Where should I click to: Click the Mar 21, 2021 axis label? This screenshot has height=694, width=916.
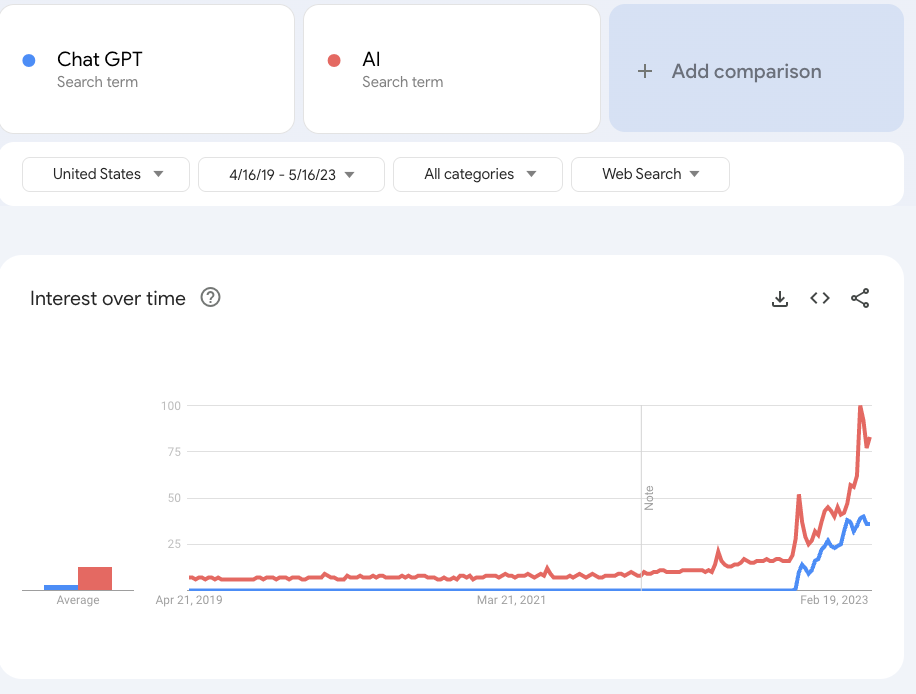[511, 600]
